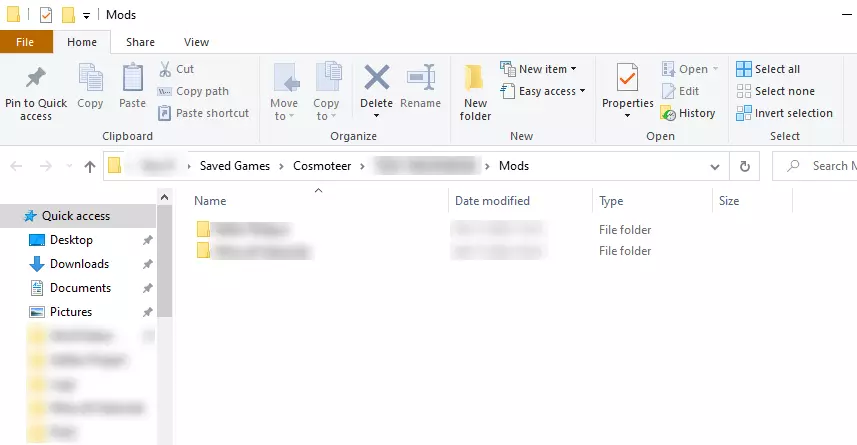Click the navigation pane scroll up arrow
857x445 pixels.
click(165, 197)
